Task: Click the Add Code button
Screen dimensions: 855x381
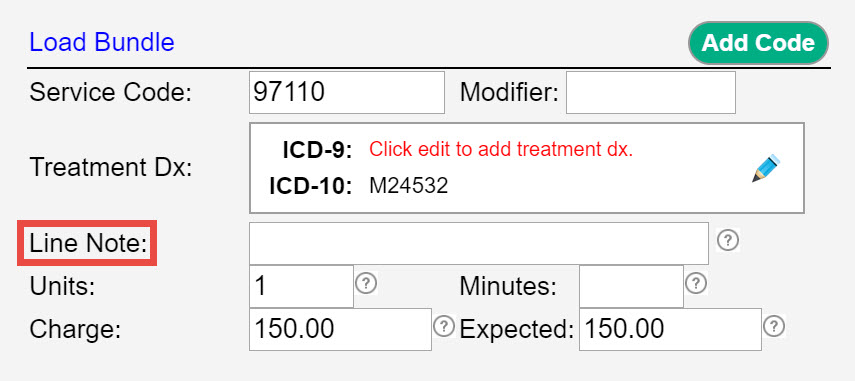Action: pyautogui.click(x=758, y=43)
